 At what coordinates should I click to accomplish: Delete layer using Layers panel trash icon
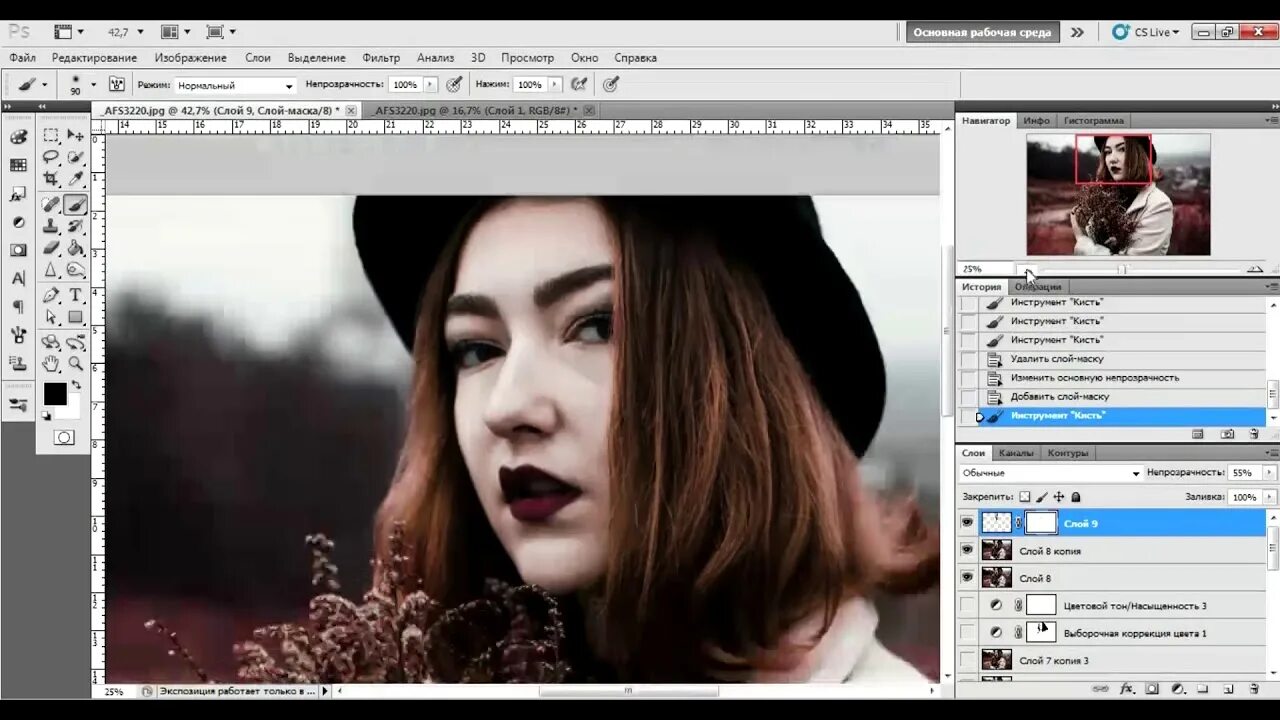[1253, 689]
